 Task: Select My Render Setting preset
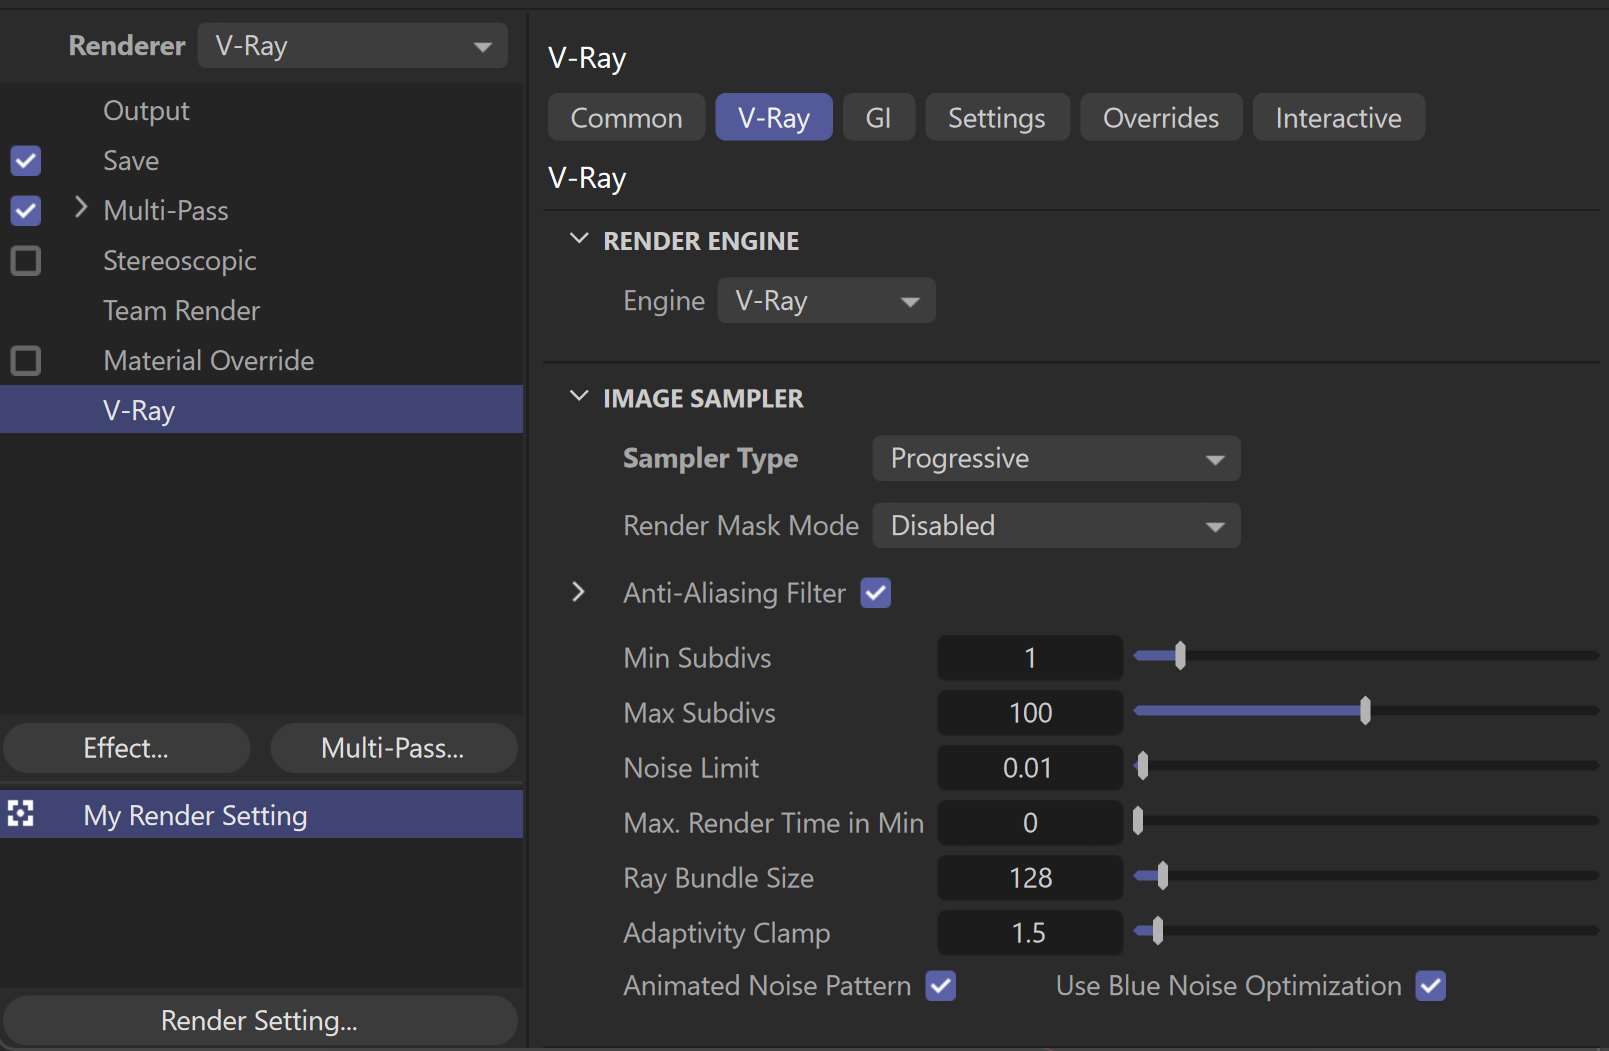click(x=261, y=814)
